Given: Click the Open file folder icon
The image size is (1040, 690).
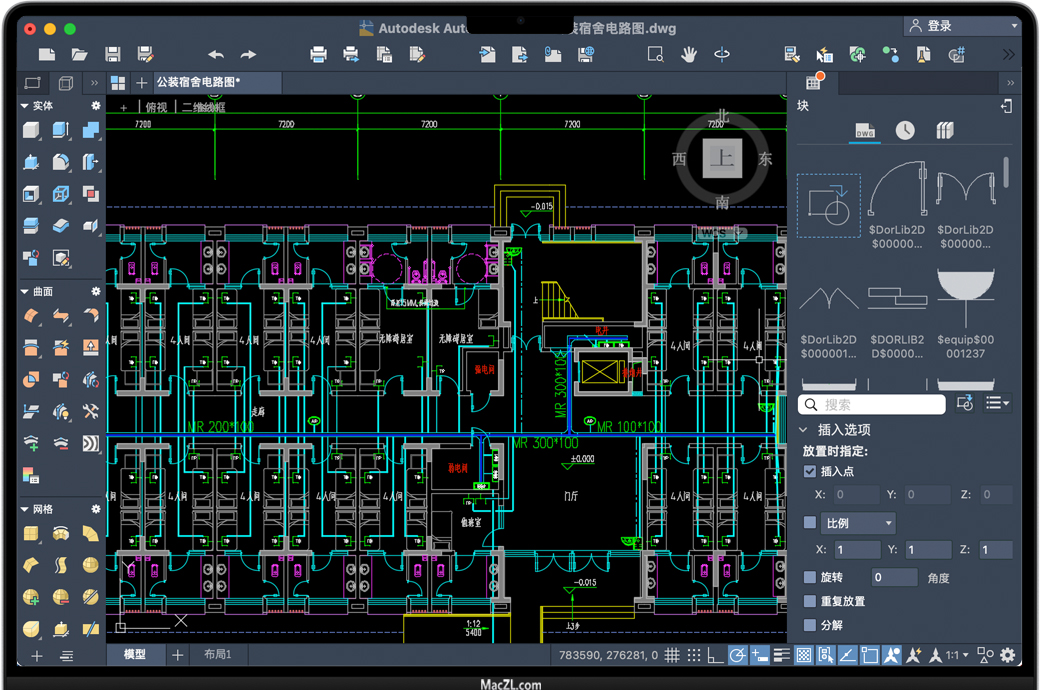Looking at the screenshot, I should [79, 54].
